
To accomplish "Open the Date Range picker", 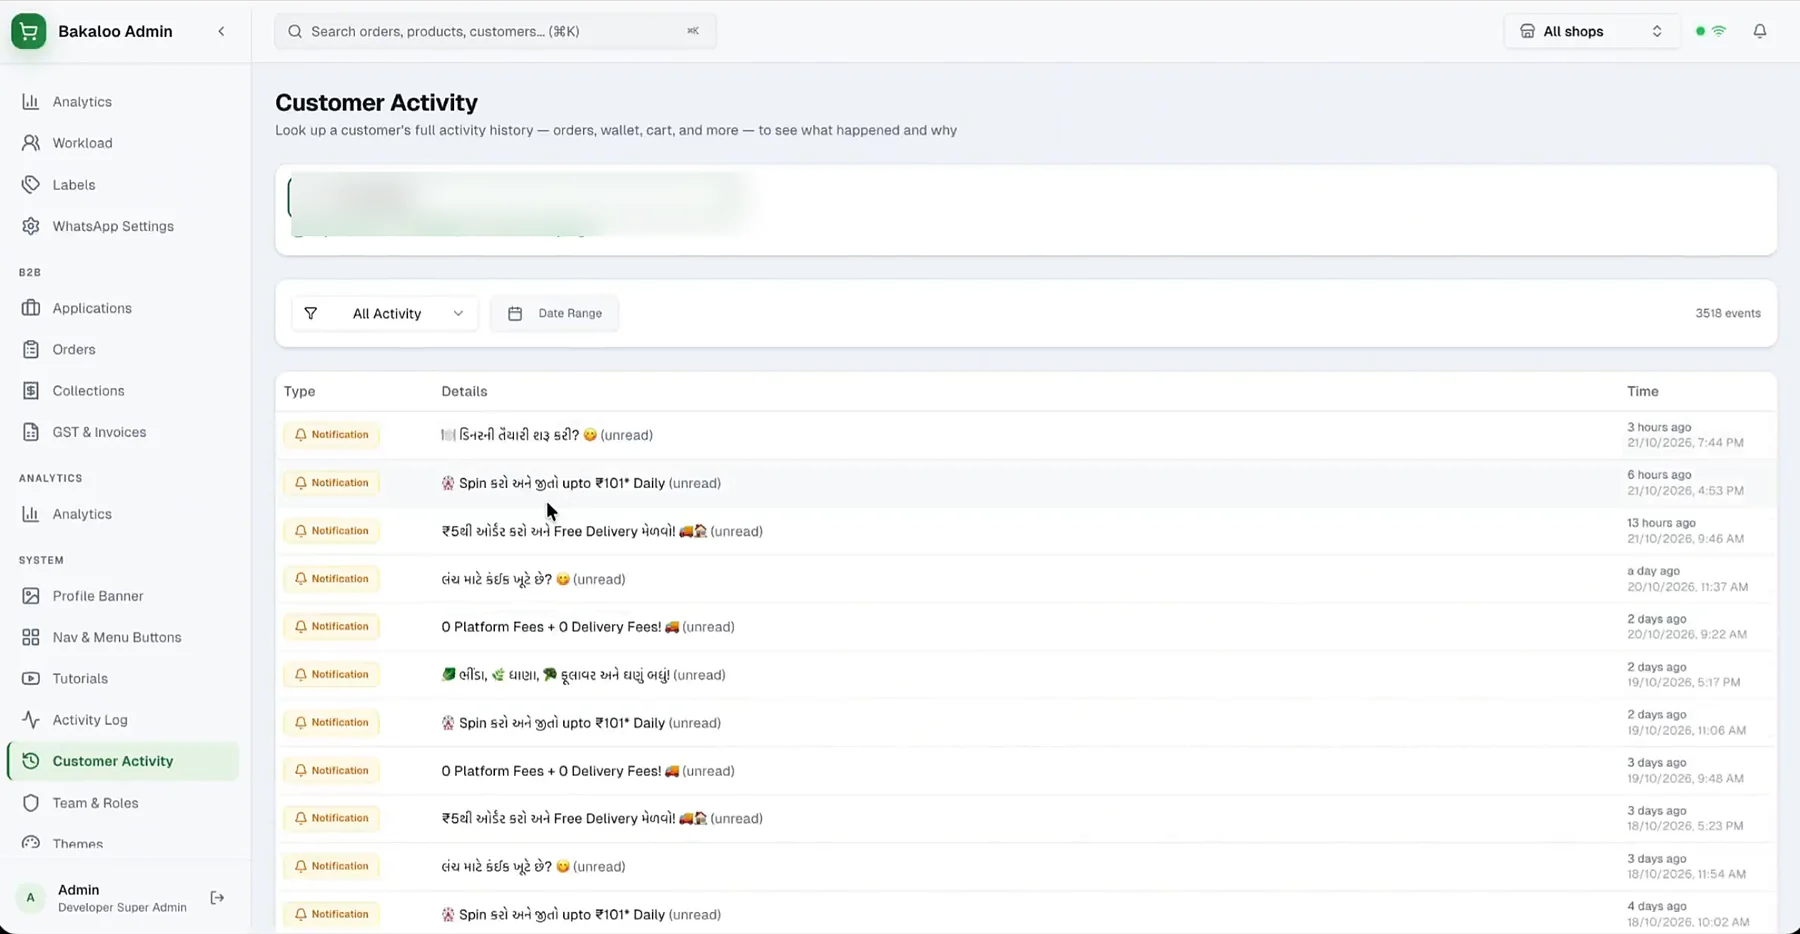I will click(554, 313).
